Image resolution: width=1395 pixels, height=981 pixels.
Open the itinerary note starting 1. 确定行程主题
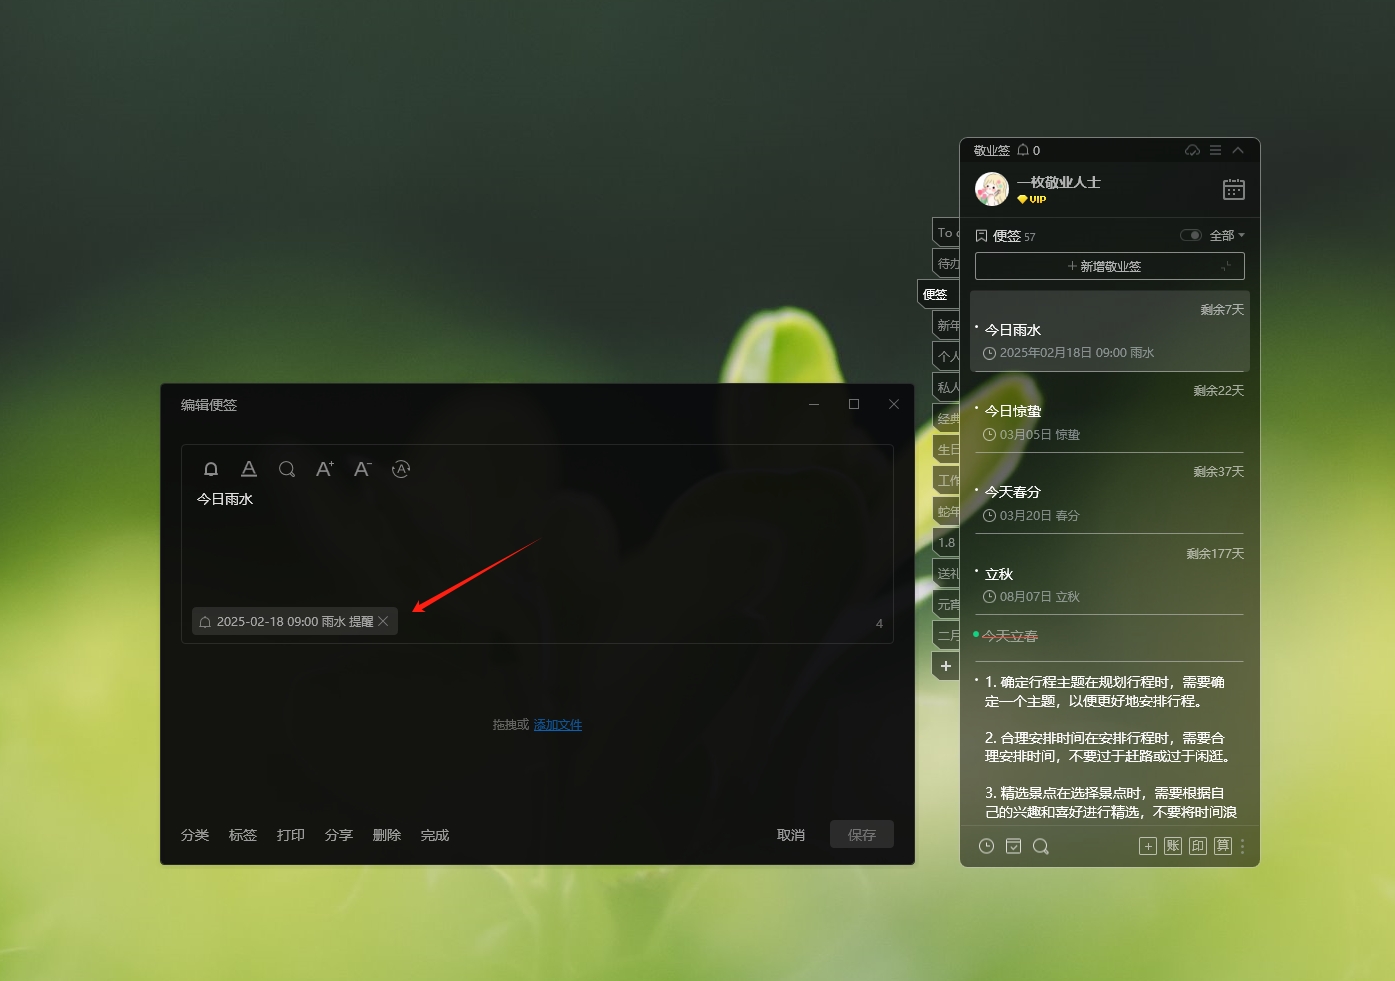(1110, 746)
